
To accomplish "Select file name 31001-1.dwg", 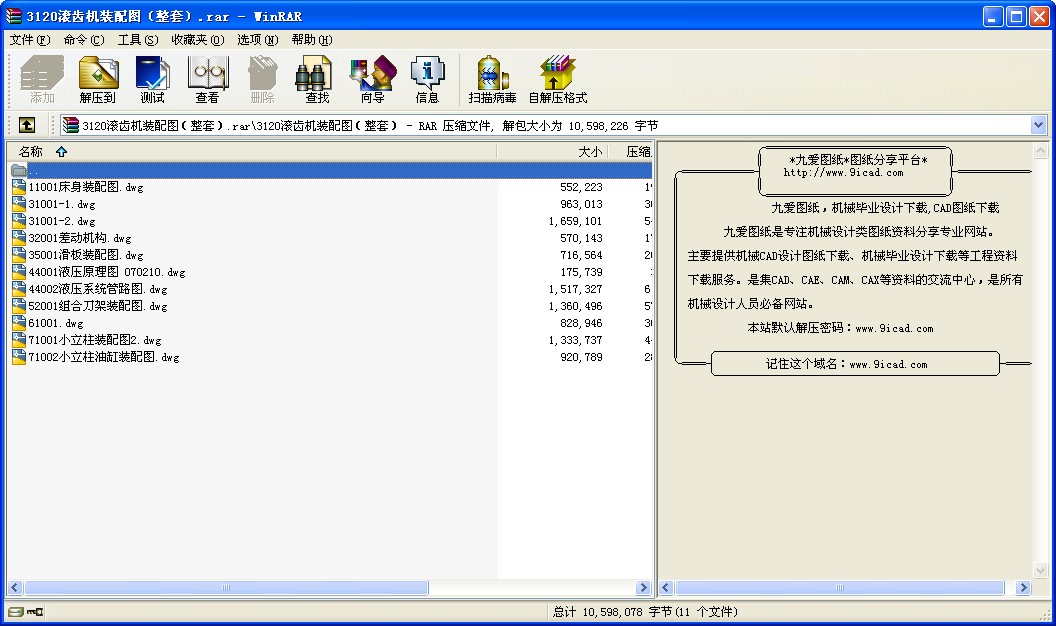I will pos(62,204).
